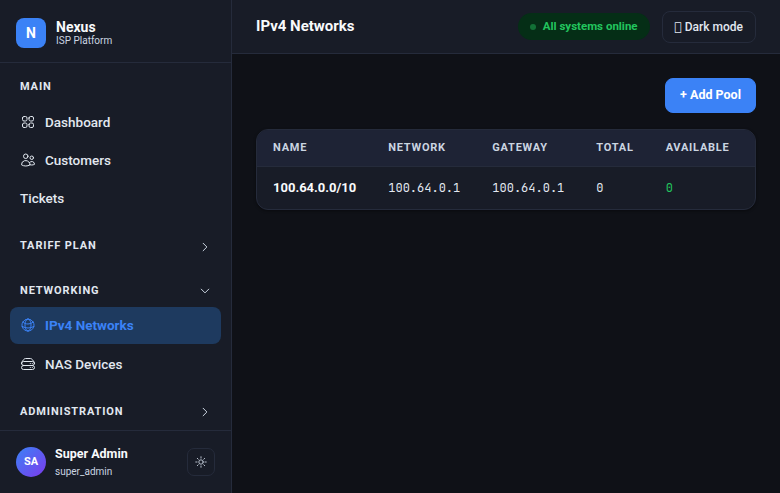
Task: Click the MAIN section heading
Action: (x=35, y=86)
